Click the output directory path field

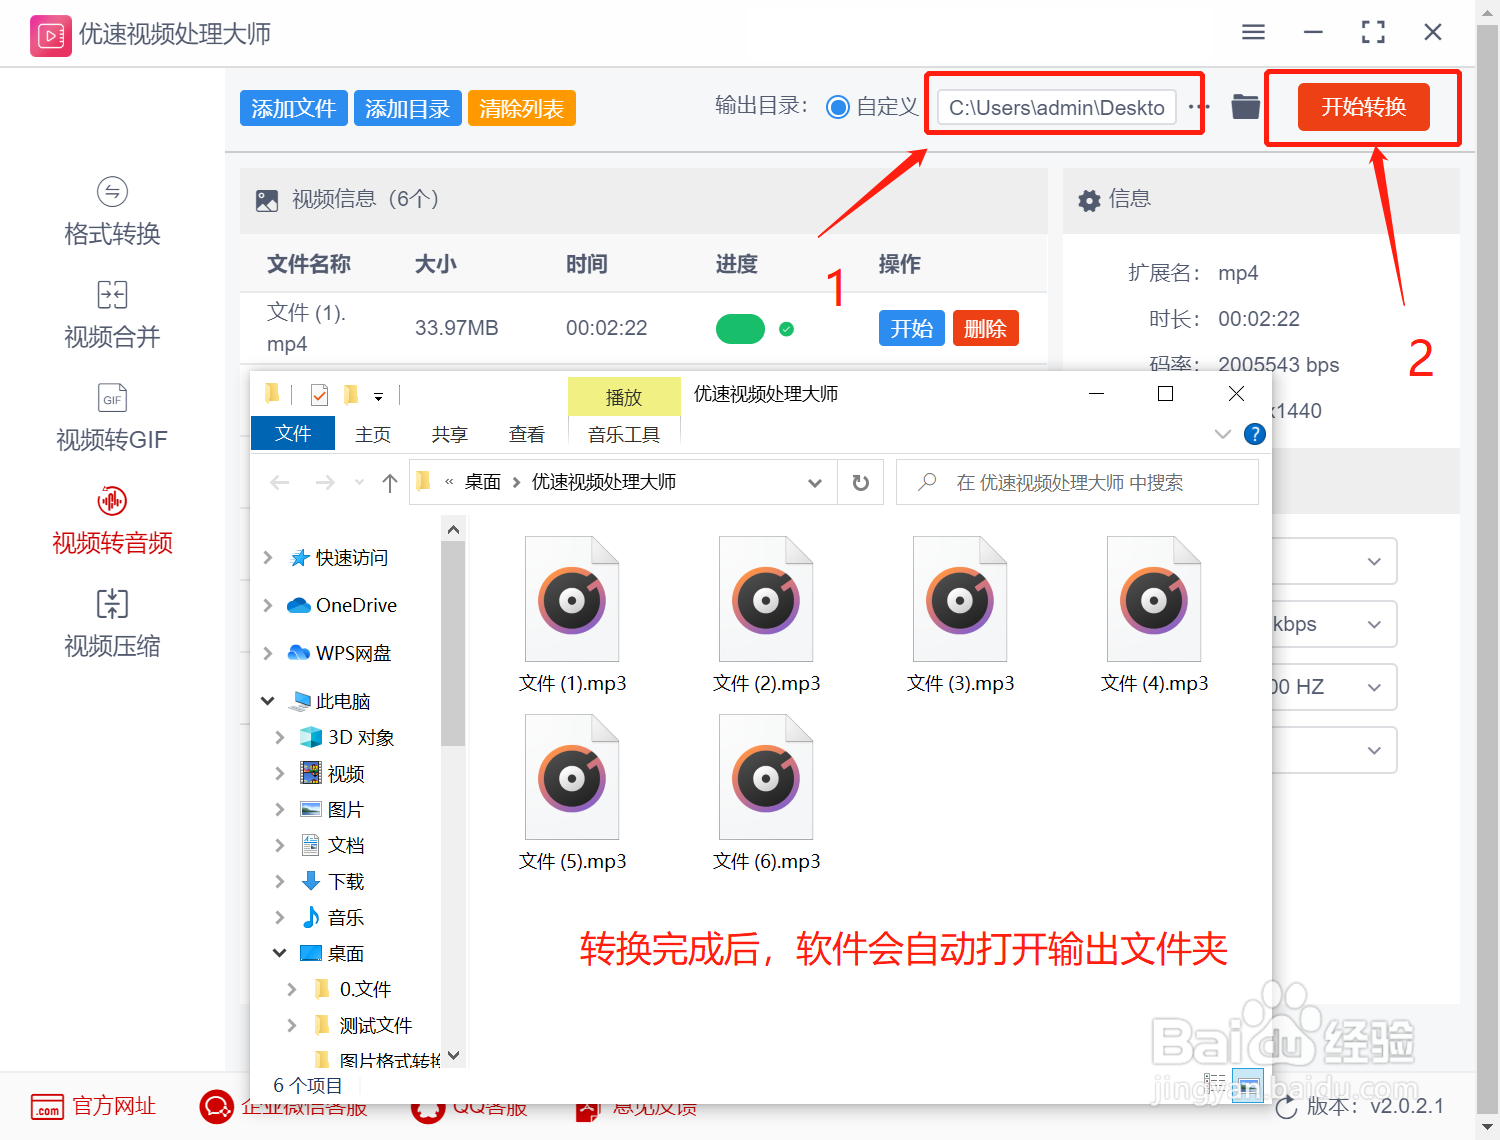click(1057, 107)
